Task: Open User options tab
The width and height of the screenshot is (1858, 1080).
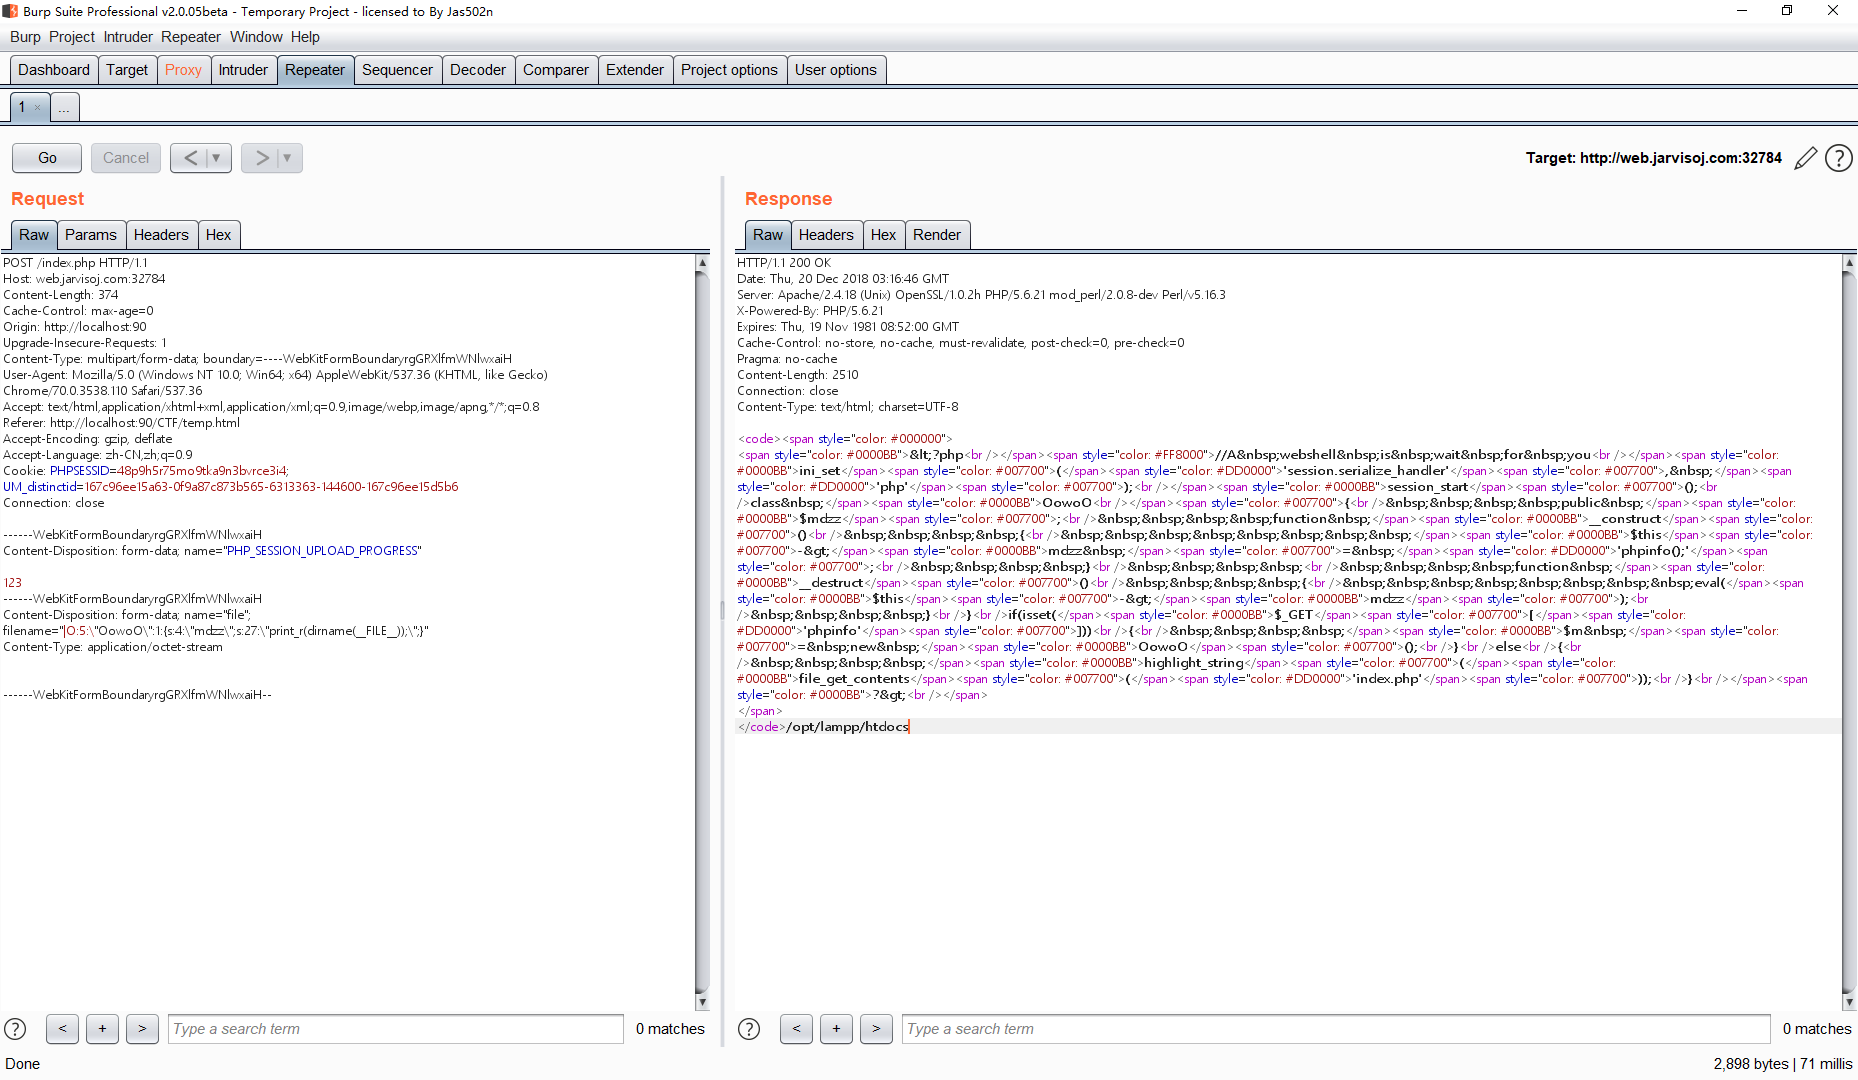Action: tap(836, 70)
